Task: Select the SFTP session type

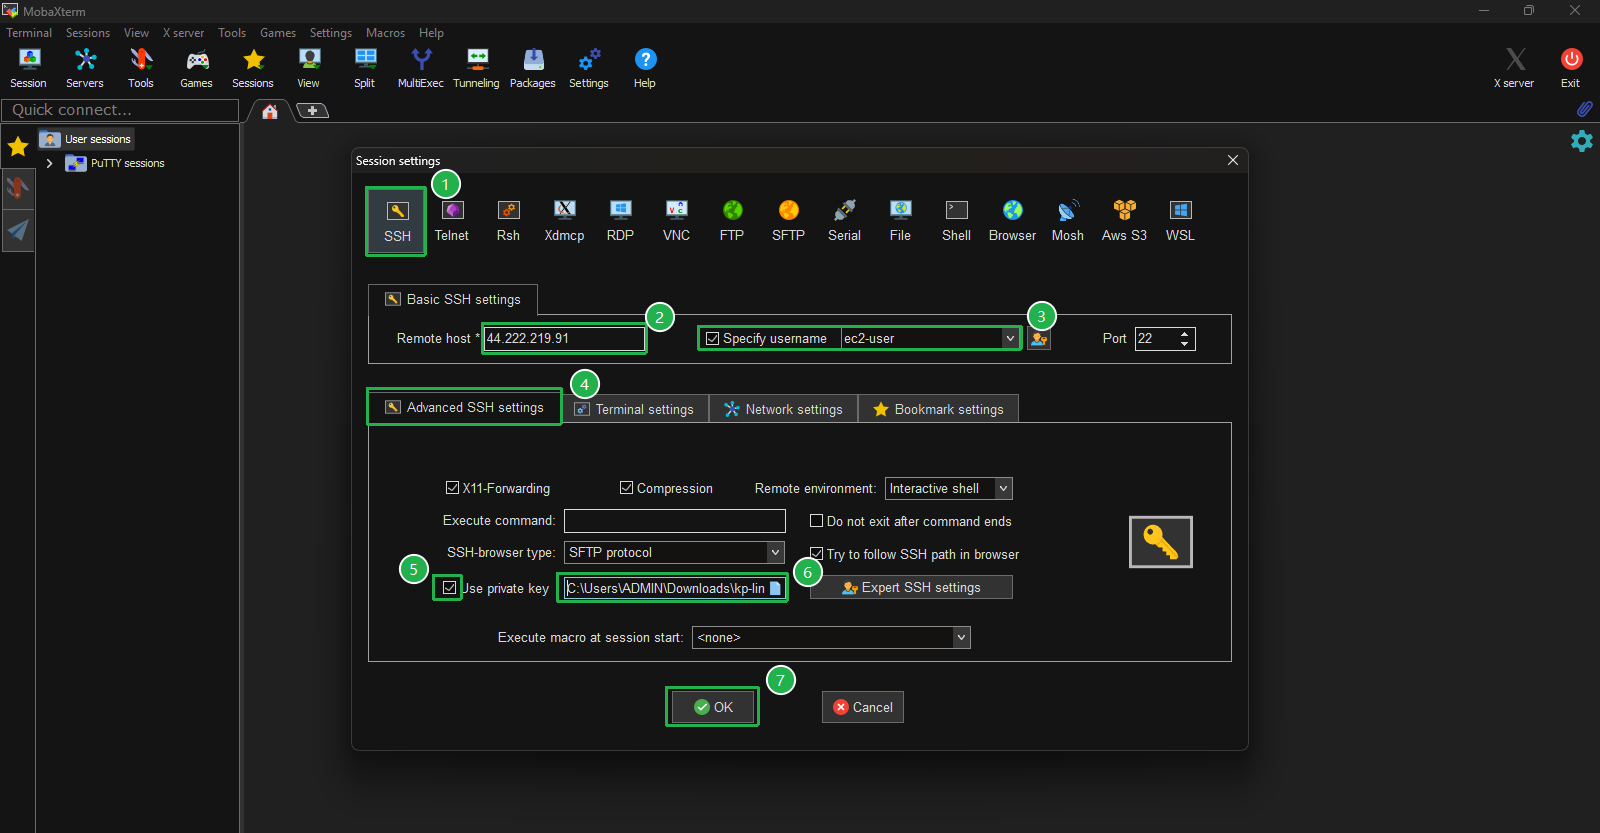Action: pos(788,222)
